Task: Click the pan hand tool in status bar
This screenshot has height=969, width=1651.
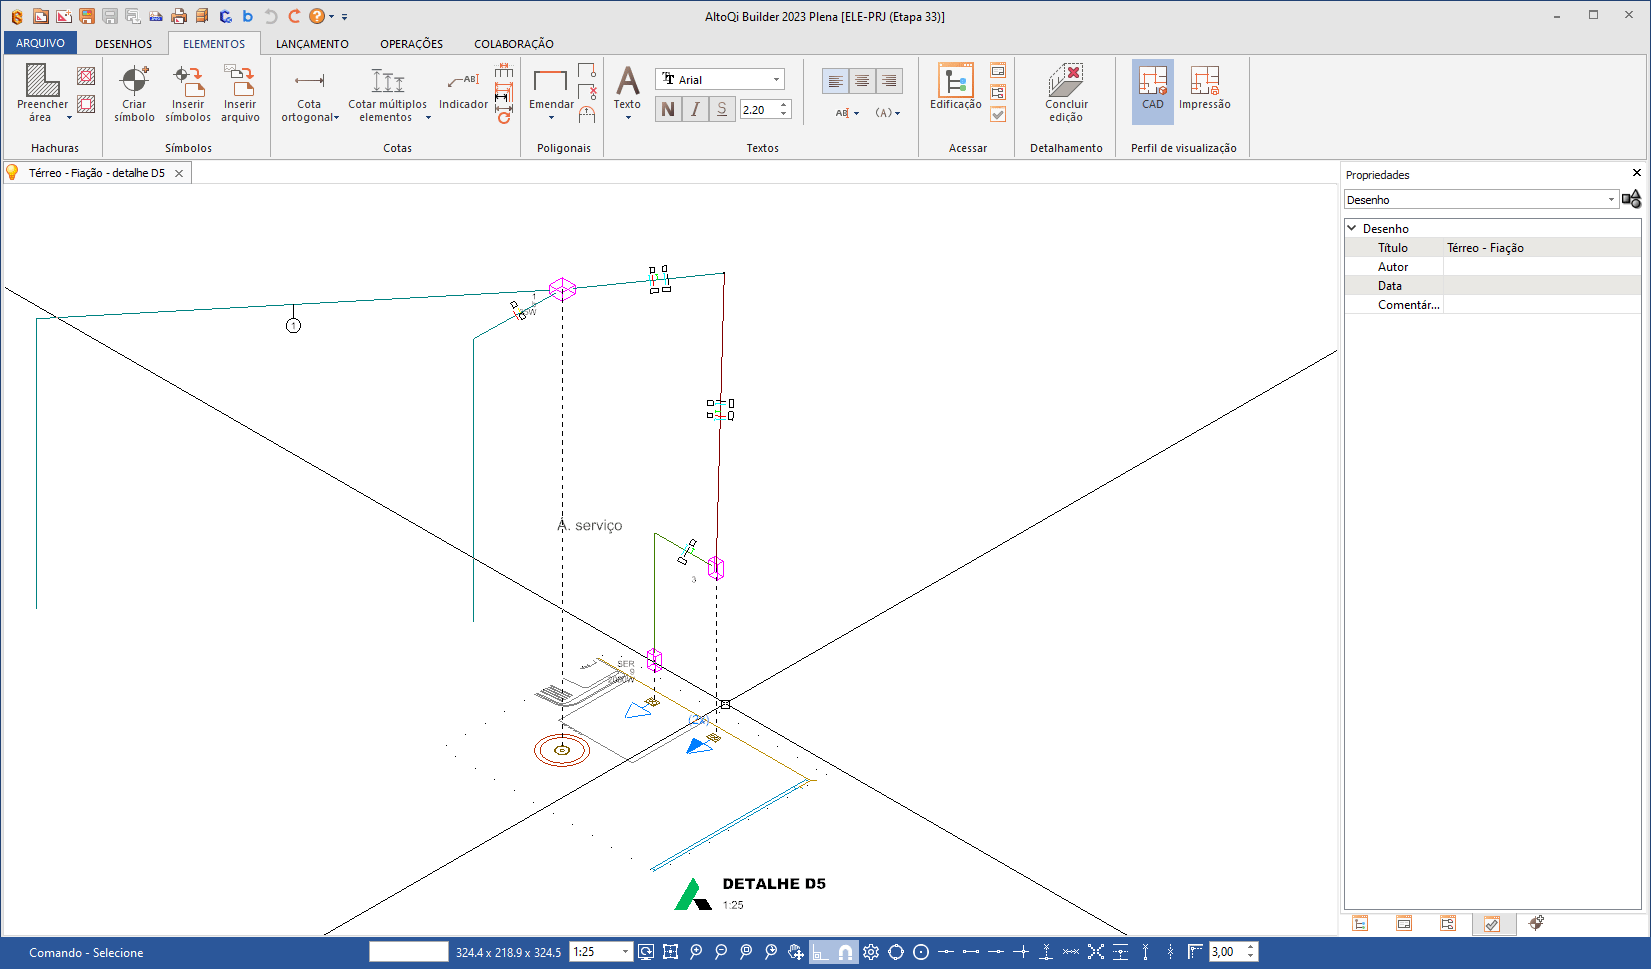Action: (796, 952)
